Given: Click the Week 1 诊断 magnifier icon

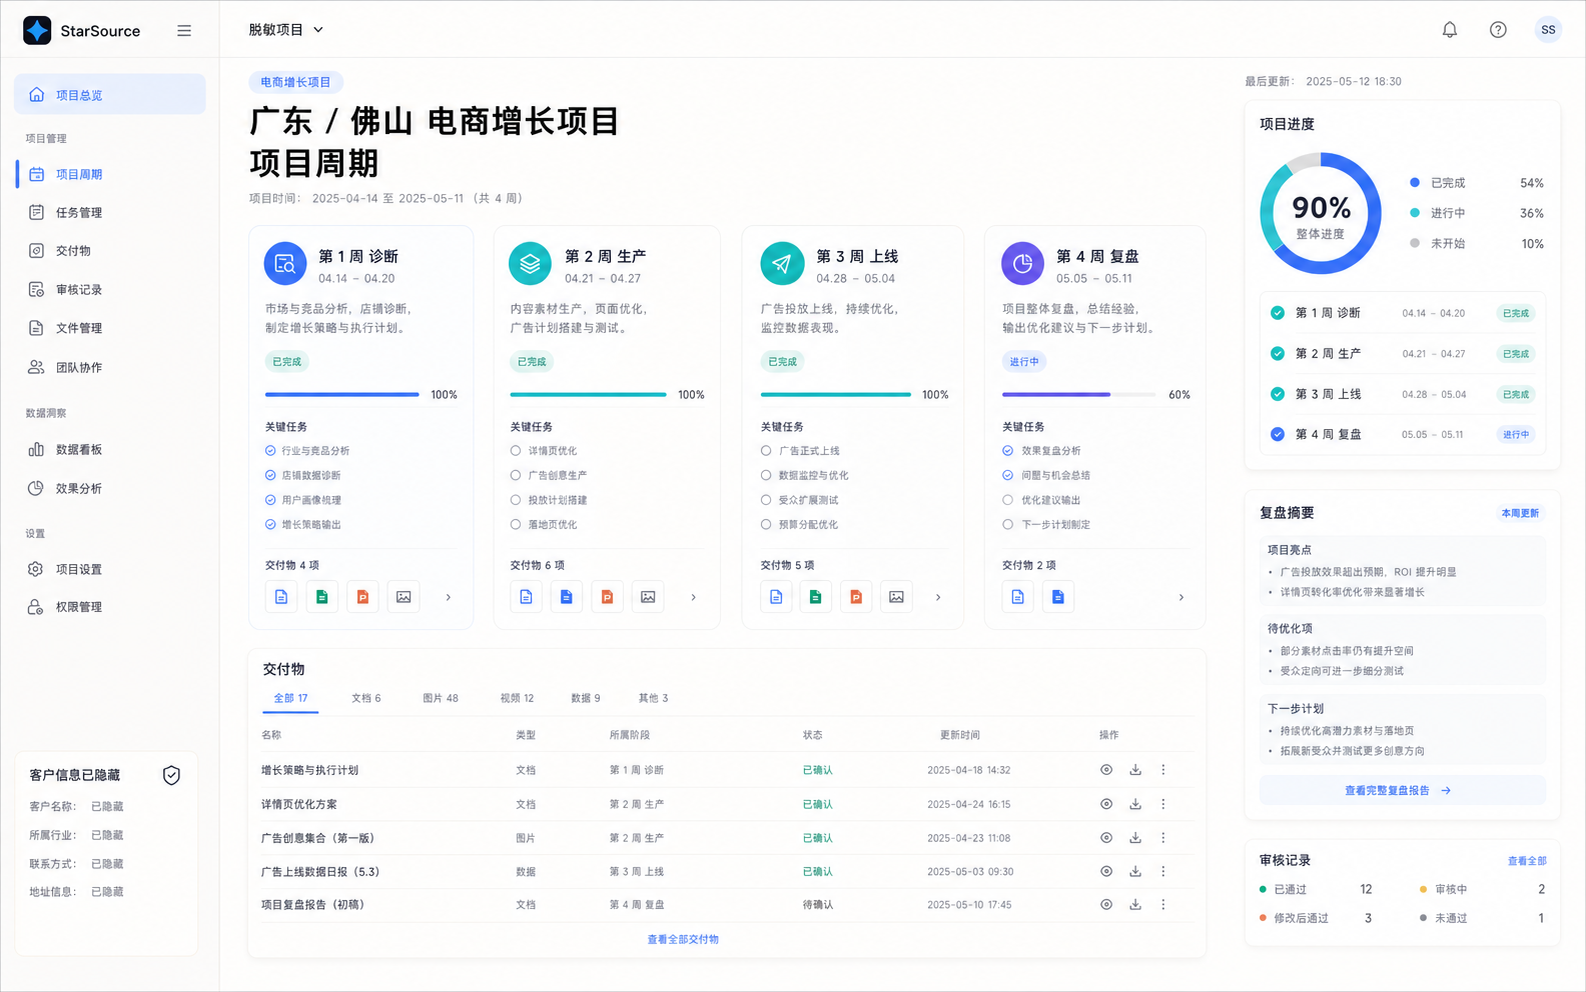Looking at the screenshot, I should [x=285, y=264].
